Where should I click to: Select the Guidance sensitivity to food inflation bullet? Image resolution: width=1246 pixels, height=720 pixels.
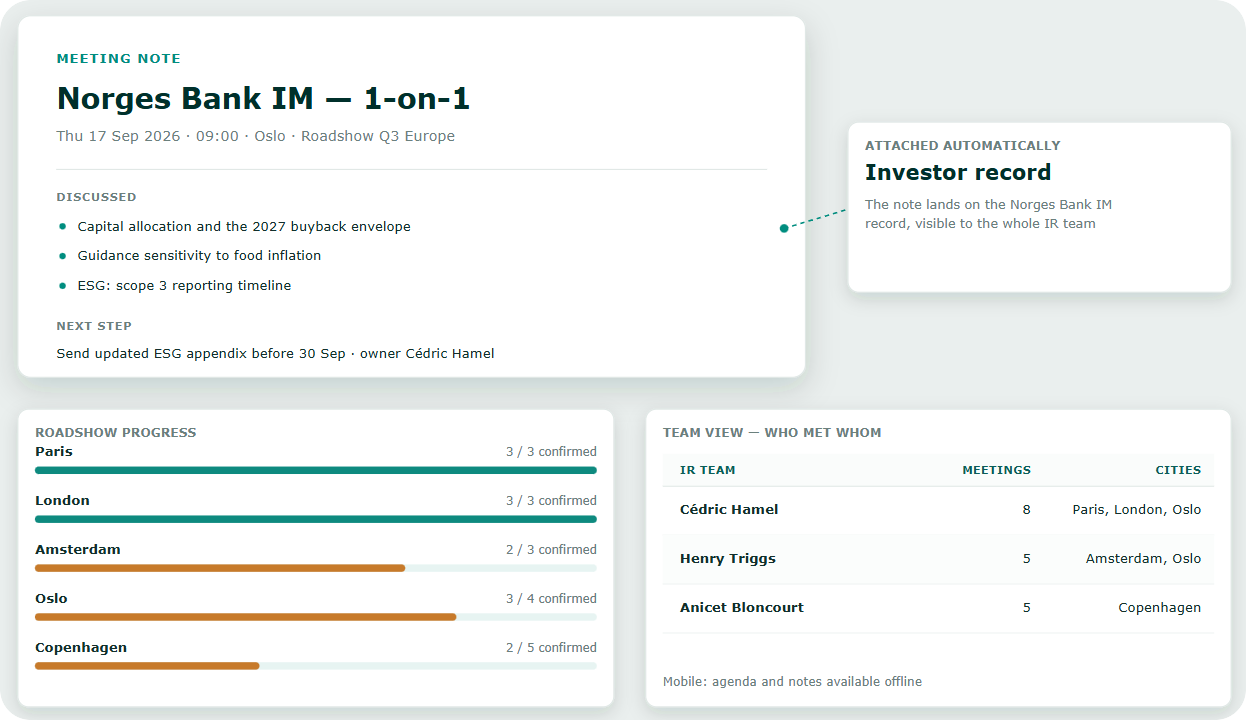(199, 256)
